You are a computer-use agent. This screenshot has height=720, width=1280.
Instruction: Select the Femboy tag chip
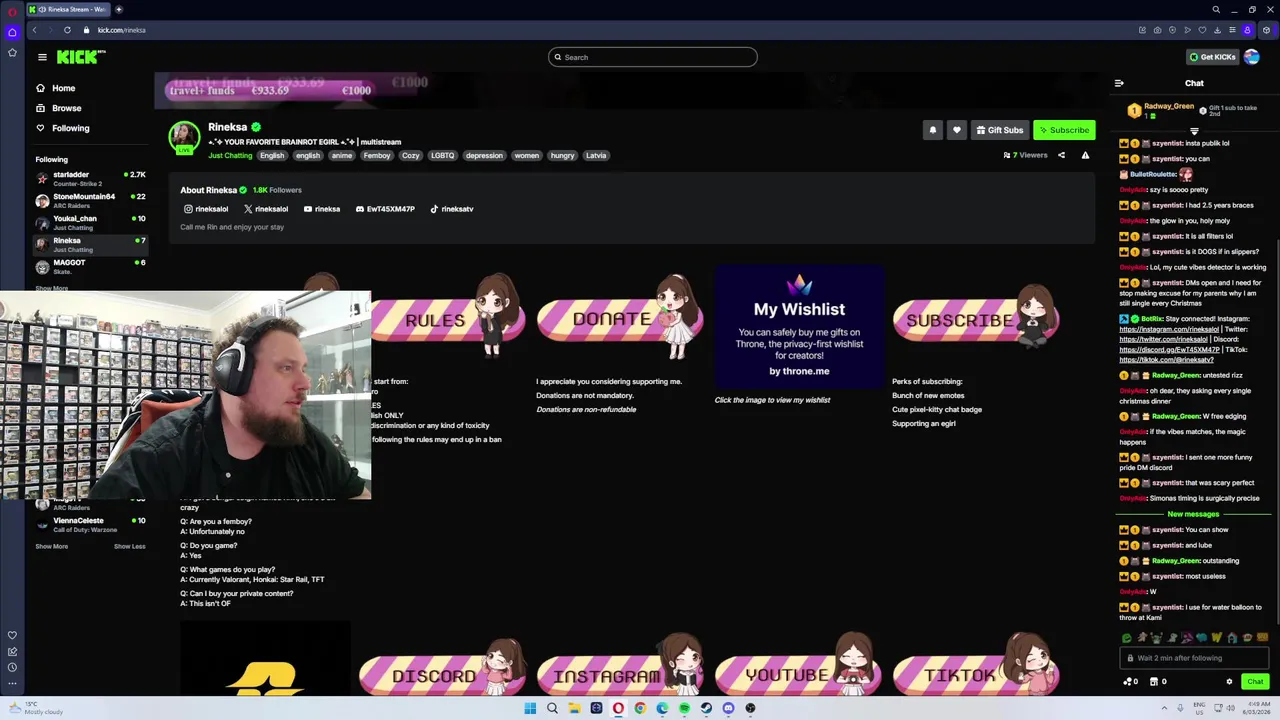coord(377,156)
